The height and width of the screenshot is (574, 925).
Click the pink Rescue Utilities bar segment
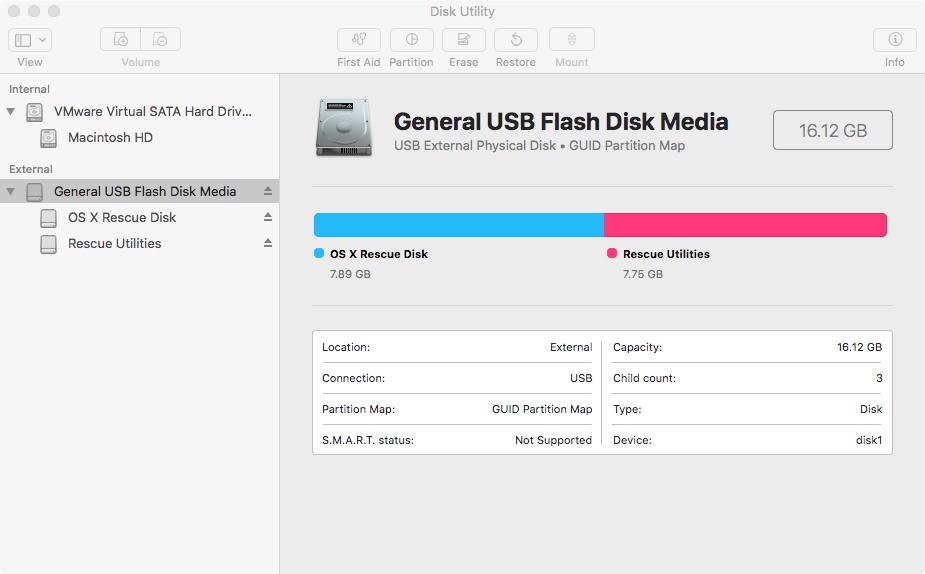(x=745, y=225)
